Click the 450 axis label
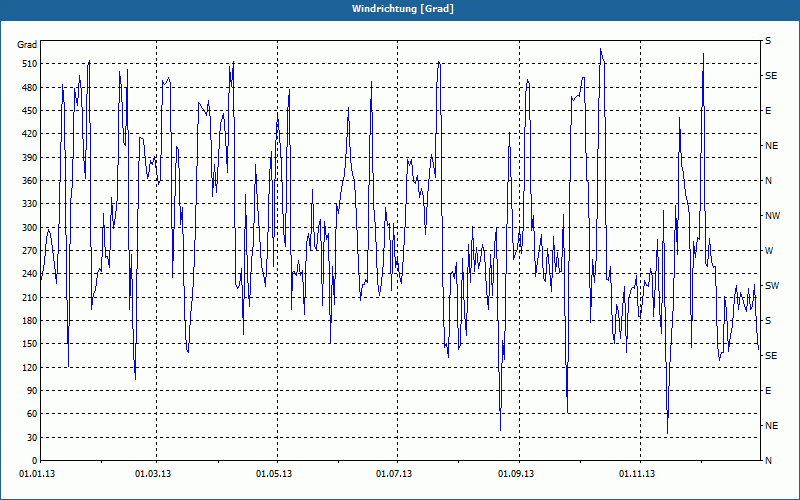 click(x=29, y=111)
